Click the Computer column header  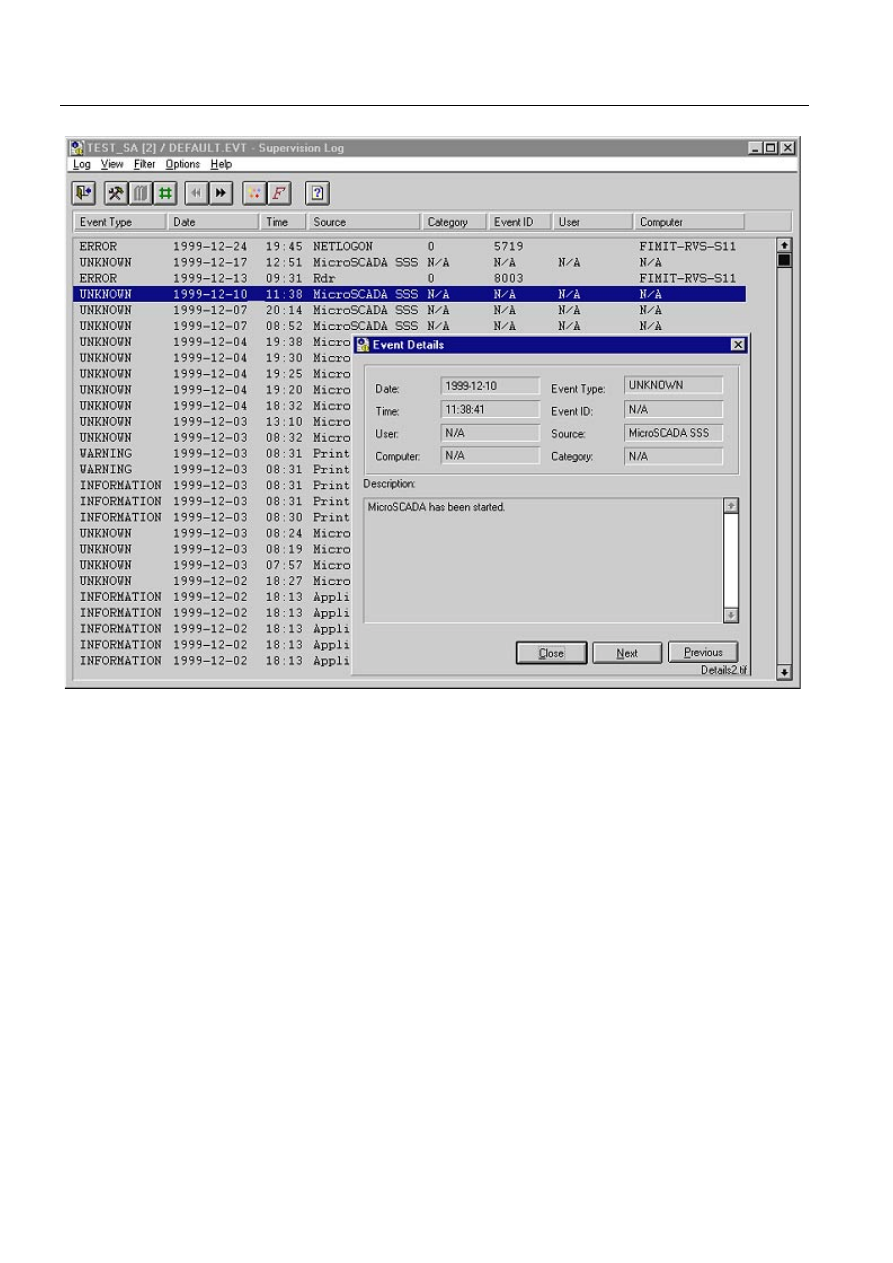coord(689,222)
